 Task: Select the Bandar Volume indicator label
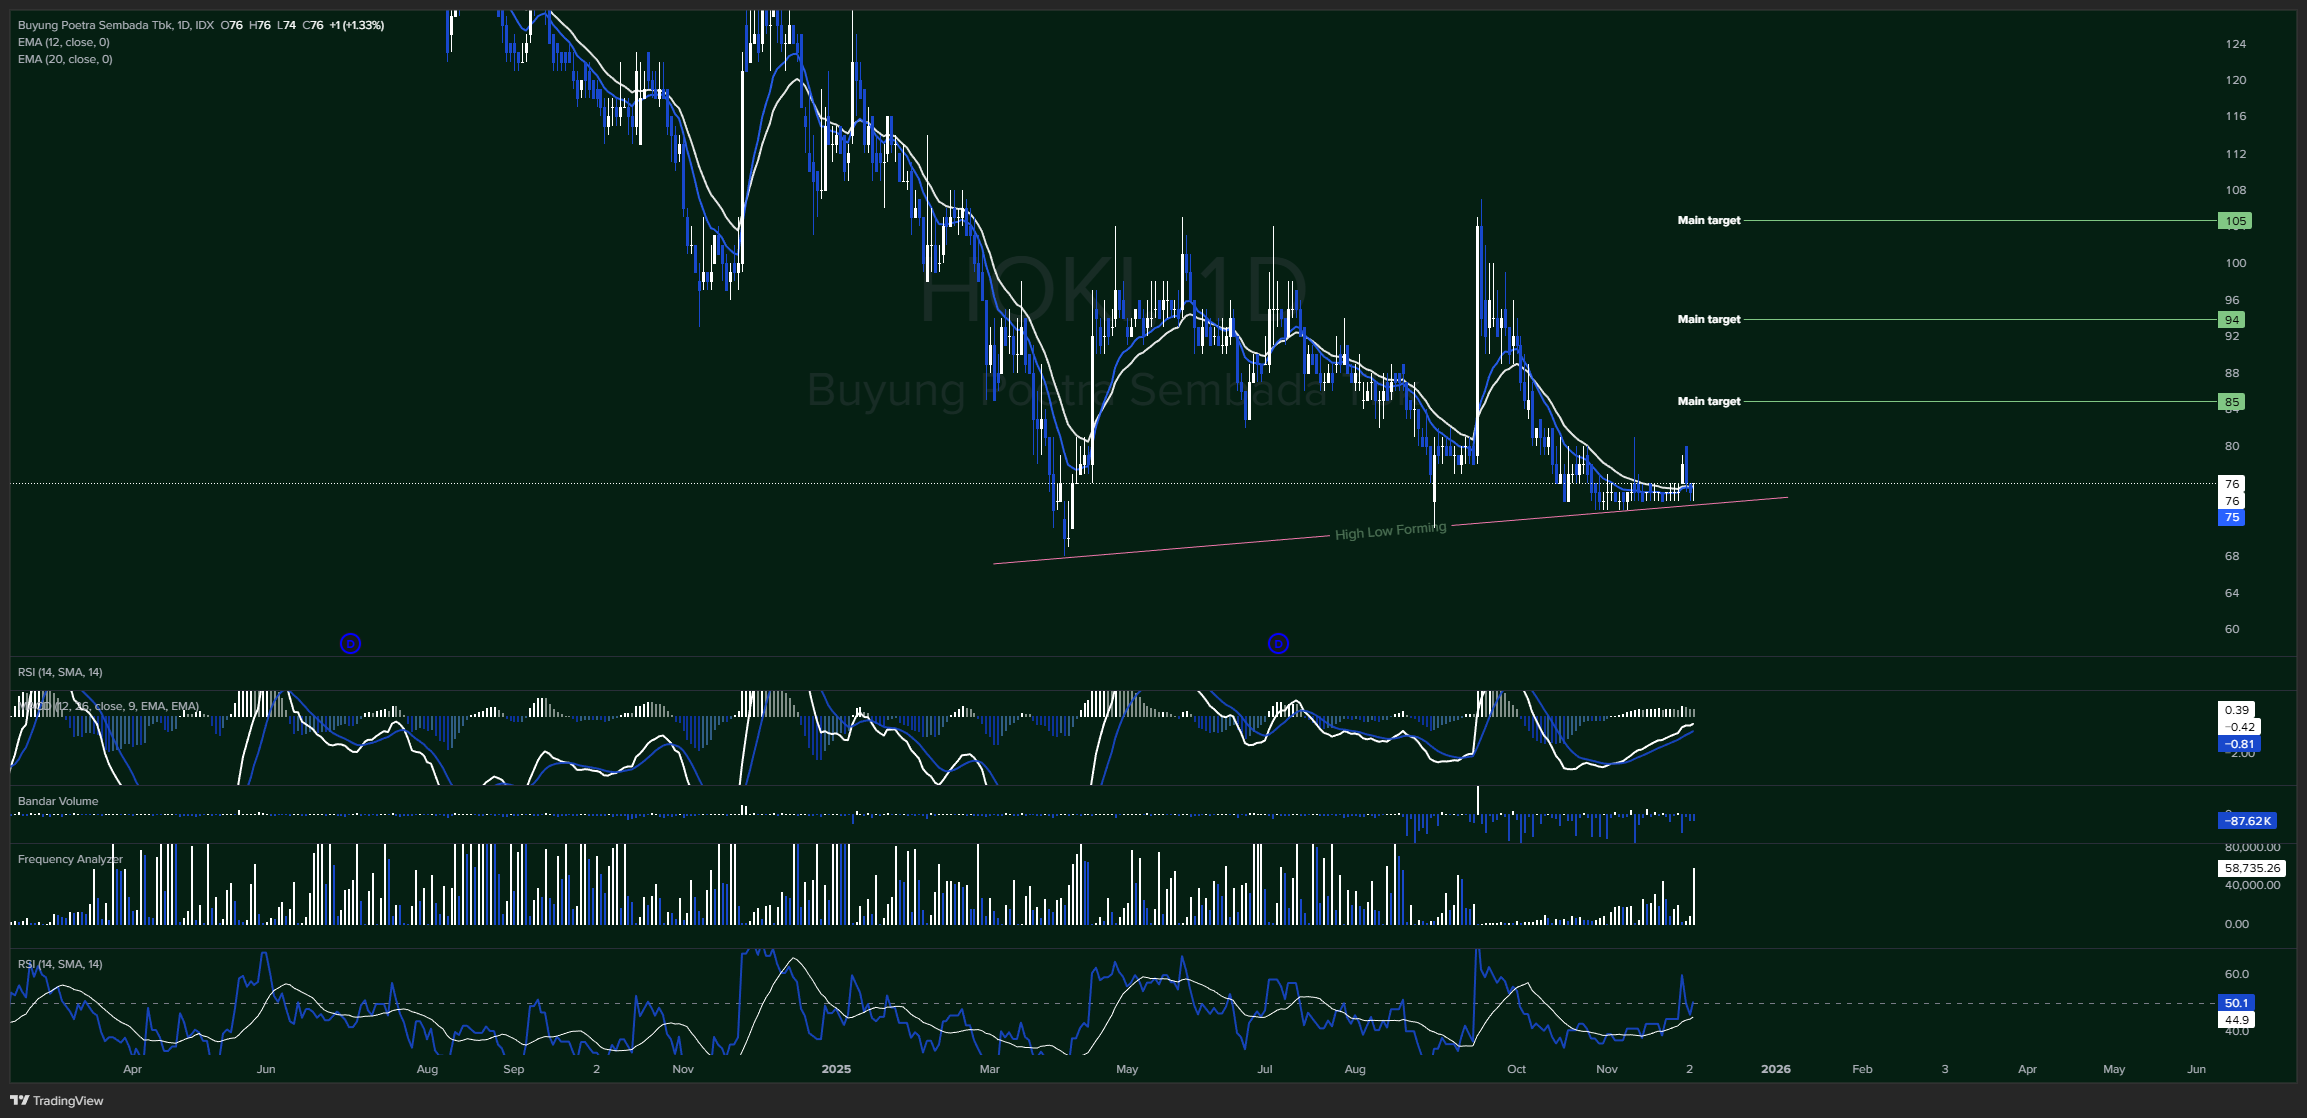click(x=58, y=801)
